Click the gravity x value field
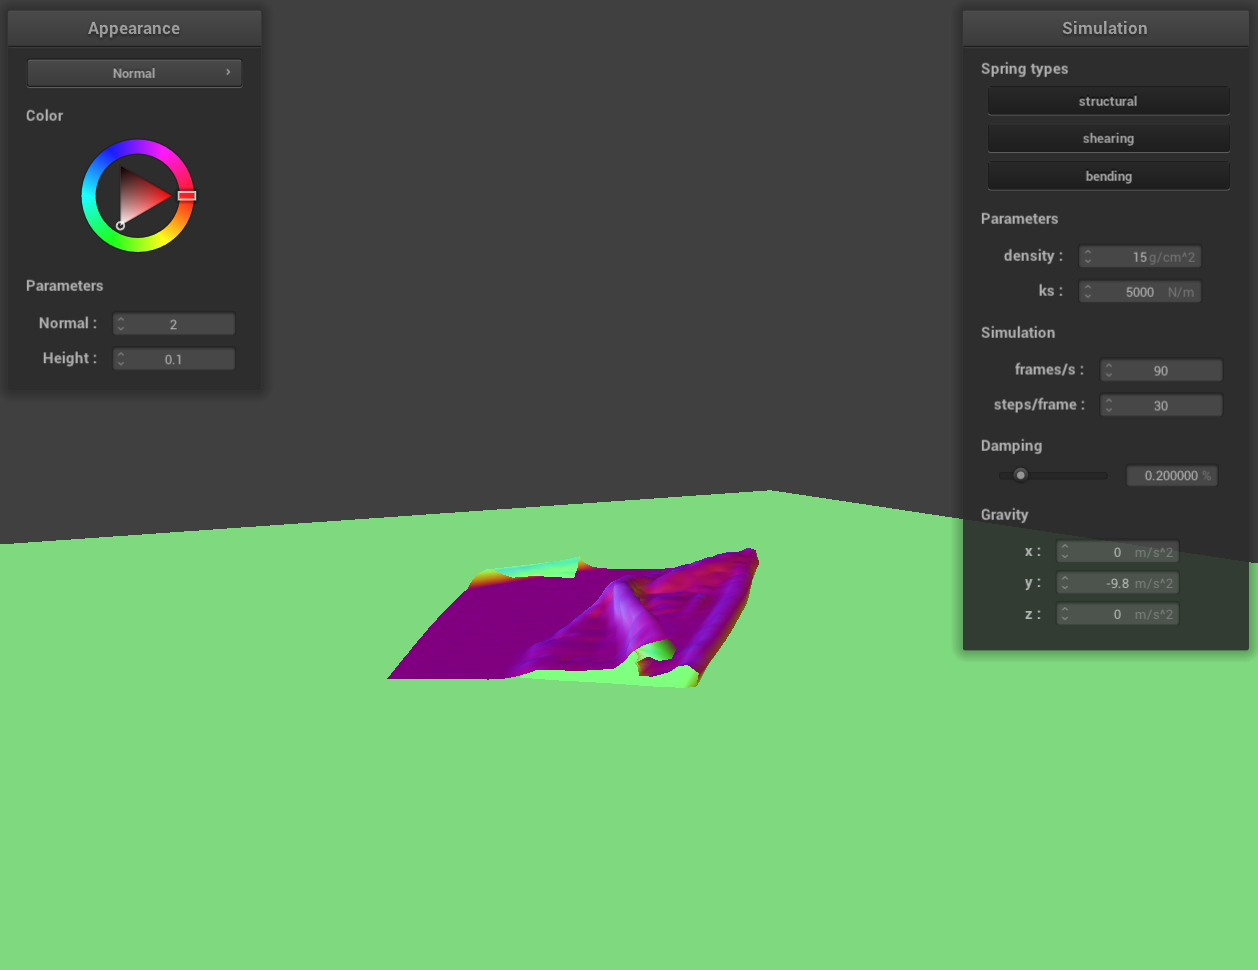This screenshot has height=970, width=1258. [1118, 552]
